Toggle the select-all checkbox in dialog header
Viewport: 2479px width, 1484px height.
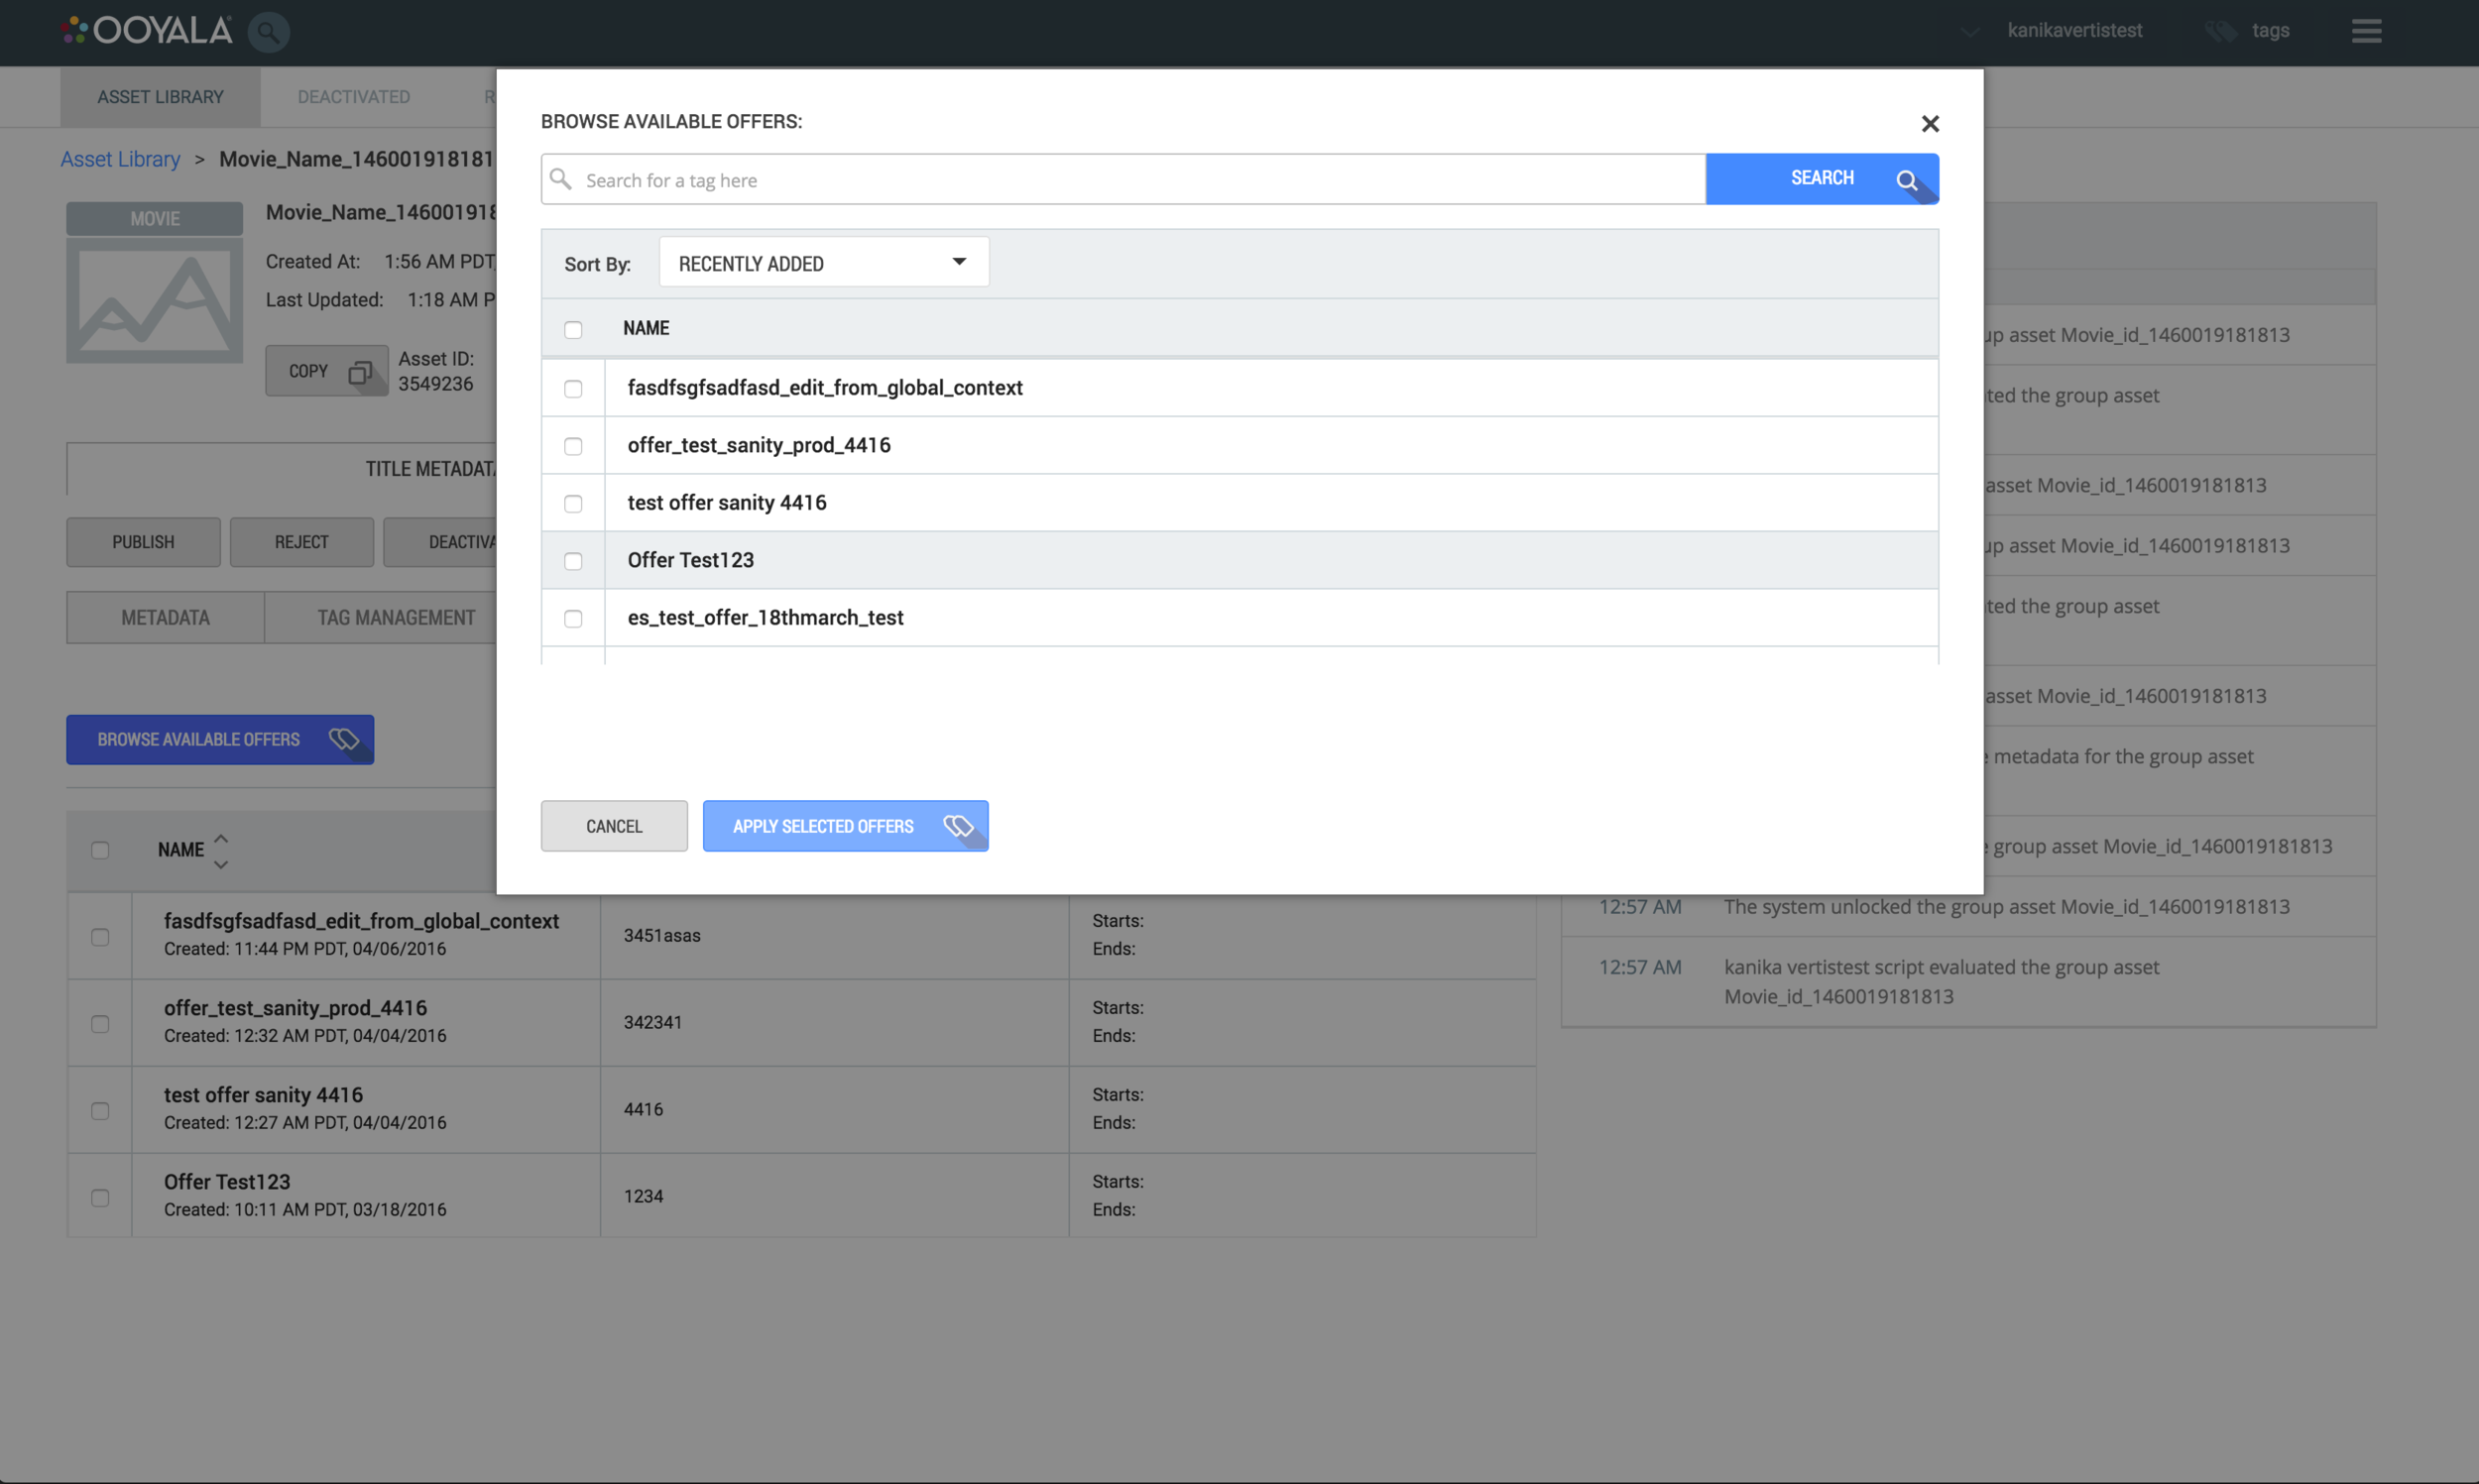tap(573, 329)
